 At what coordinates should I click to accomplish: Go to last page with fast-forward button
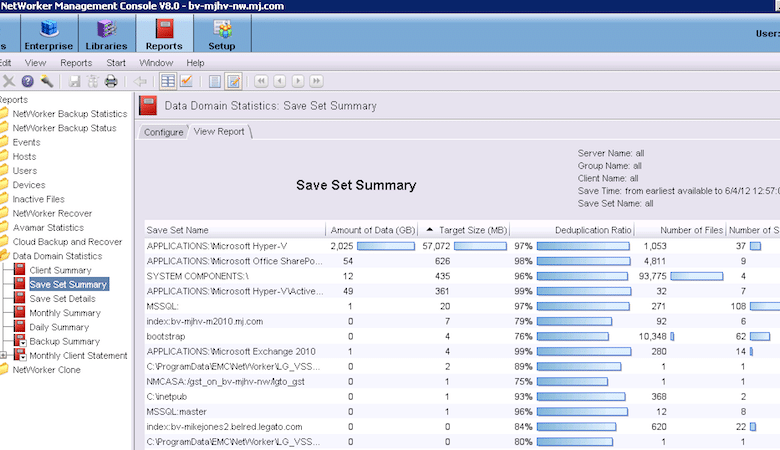click(x=316, y=81)
